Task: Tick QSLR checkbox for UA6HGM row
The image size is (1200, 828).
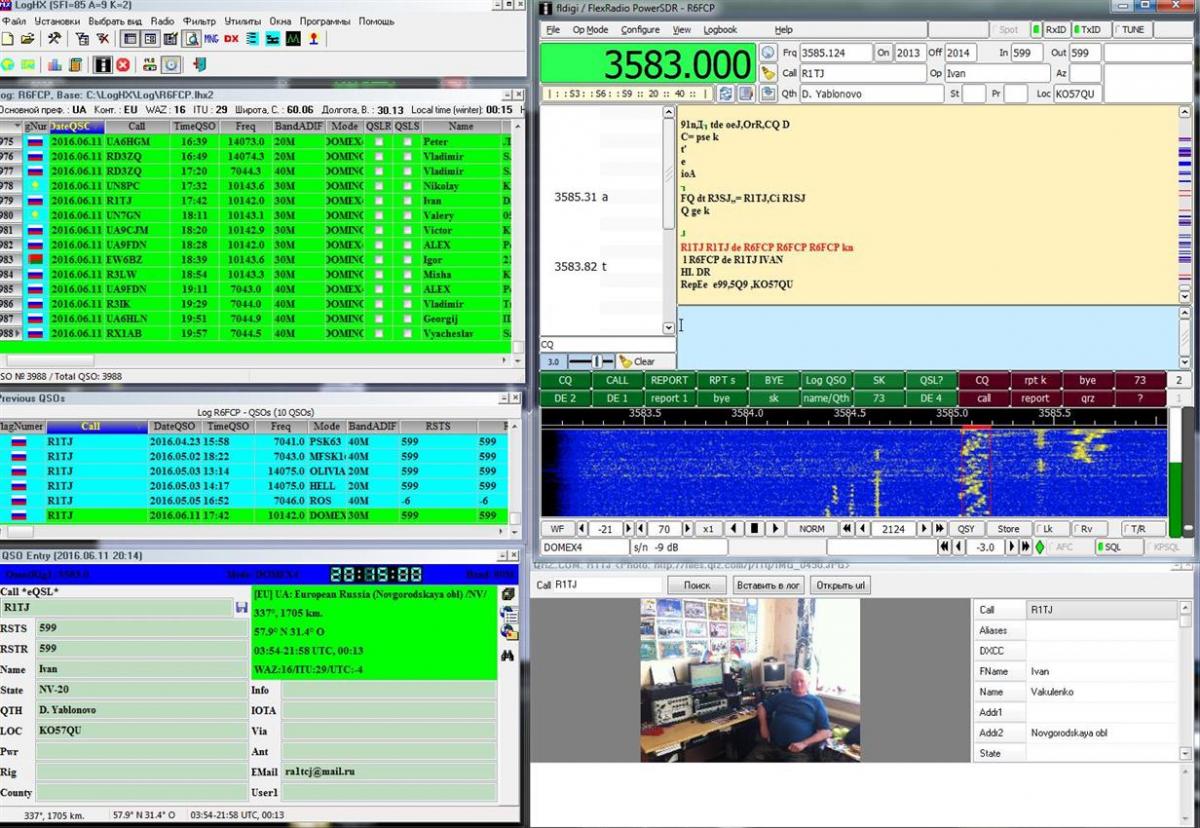Action: pyautogui.click(x=379, y=142)
